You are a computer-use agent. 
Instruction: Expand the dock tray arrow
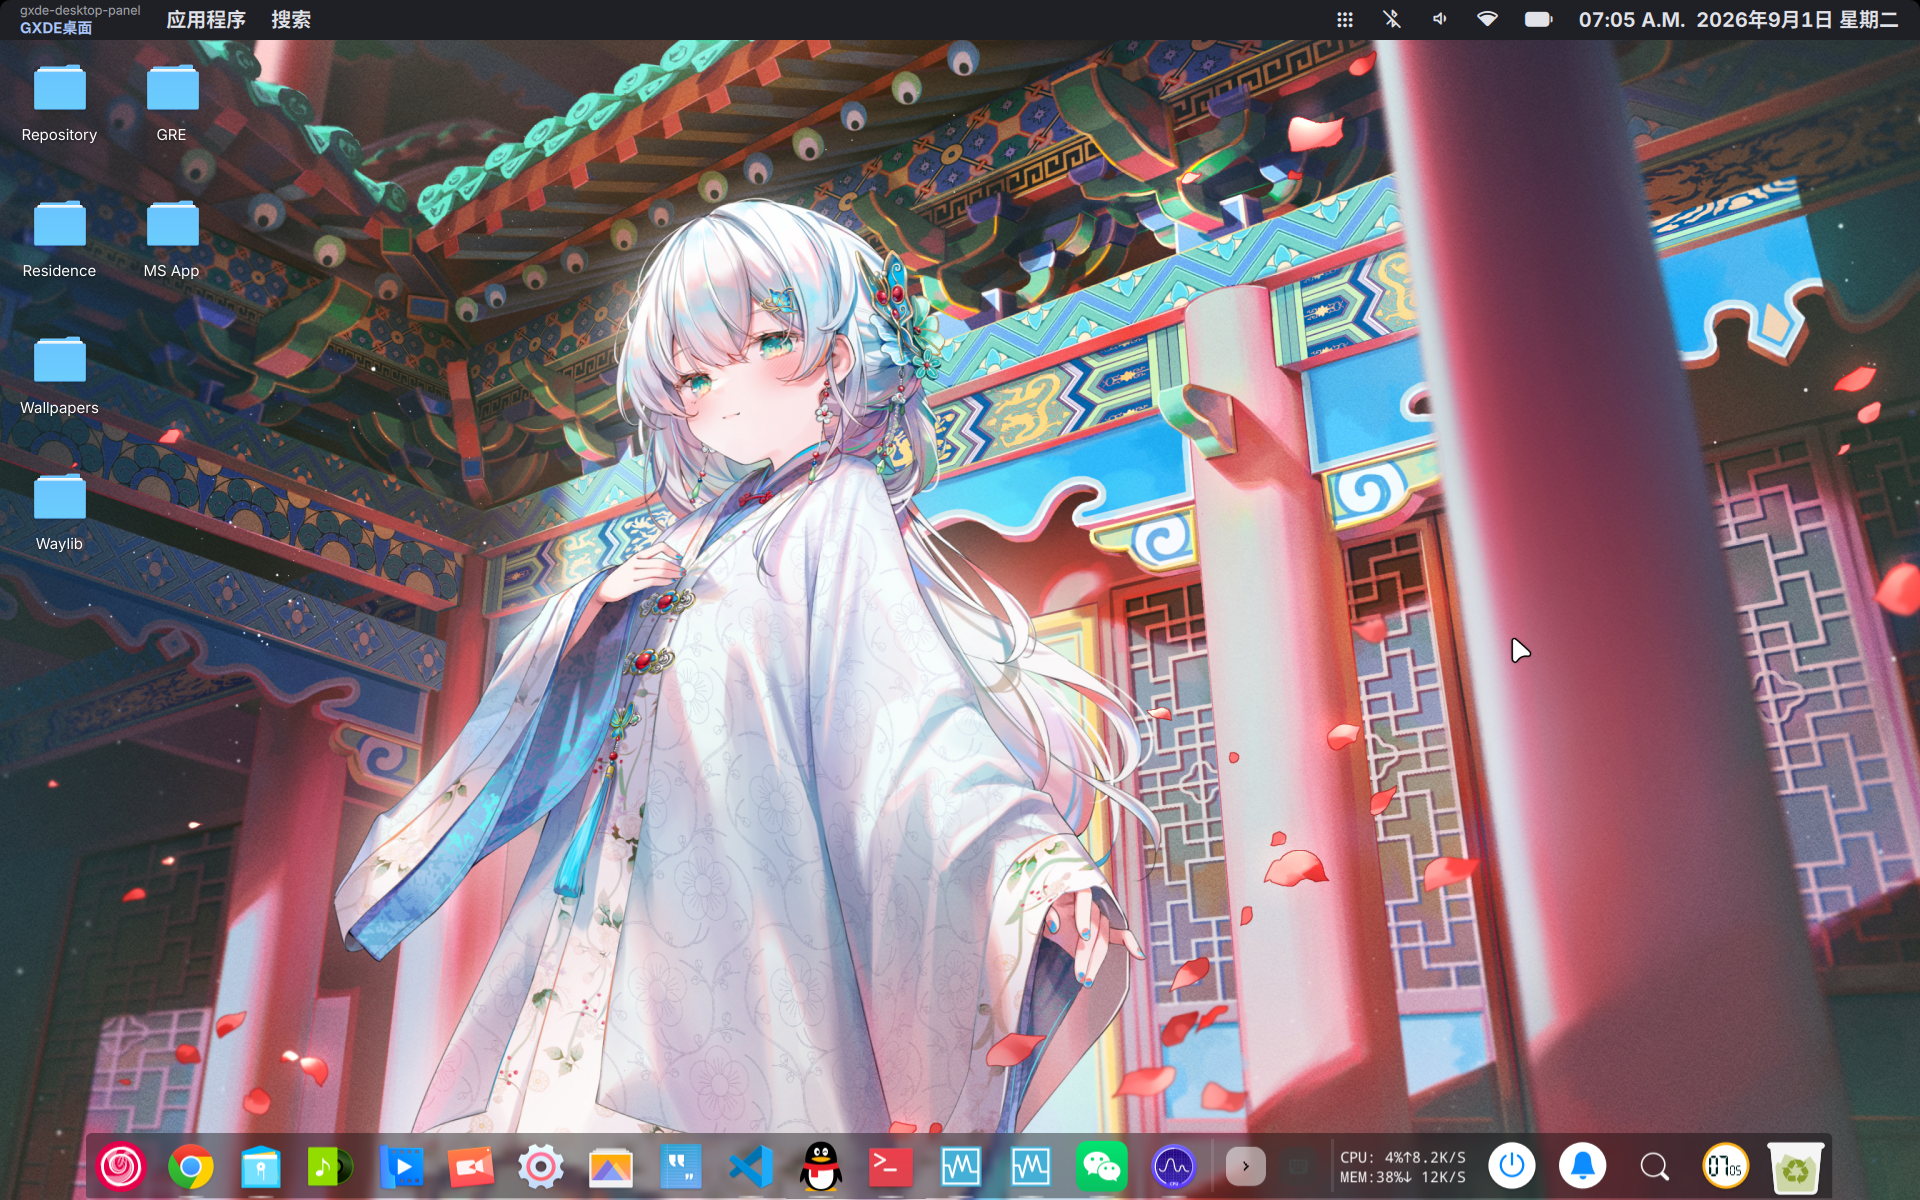point(1246,1166)
